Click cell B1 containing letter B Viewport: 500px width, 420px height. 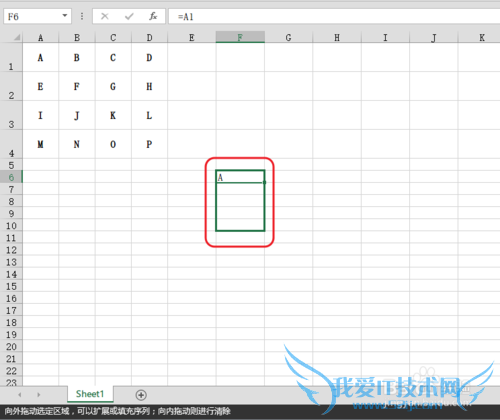click(x=77, y=58)
